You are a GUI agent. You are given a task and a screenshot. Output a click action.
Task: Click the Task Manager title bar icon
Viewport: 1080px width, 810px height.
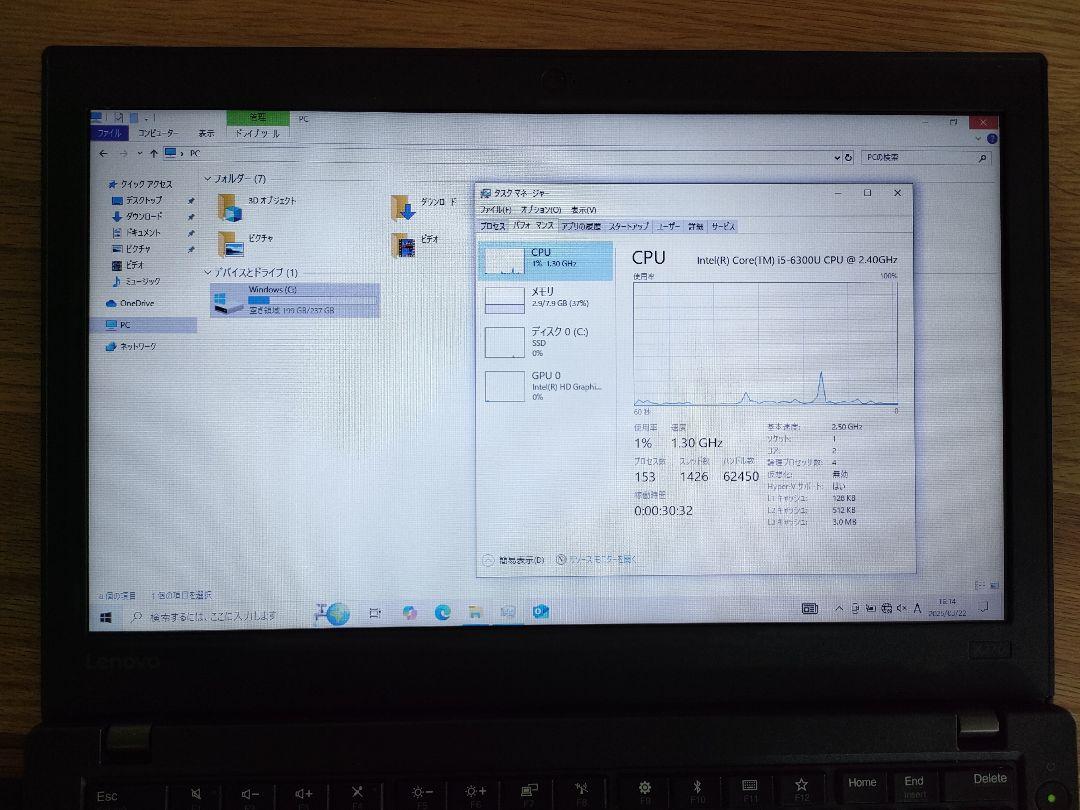486,194
